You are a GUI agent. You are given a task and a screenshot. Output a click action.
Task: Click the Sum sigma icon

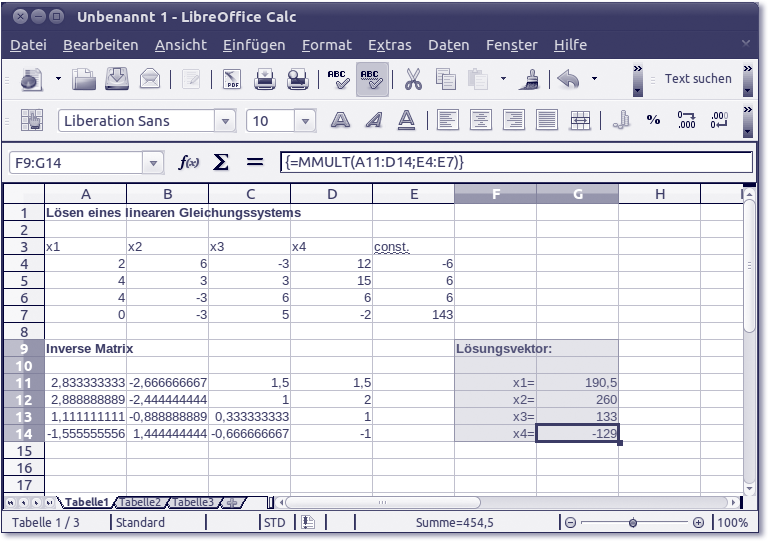tap(221, 162)
